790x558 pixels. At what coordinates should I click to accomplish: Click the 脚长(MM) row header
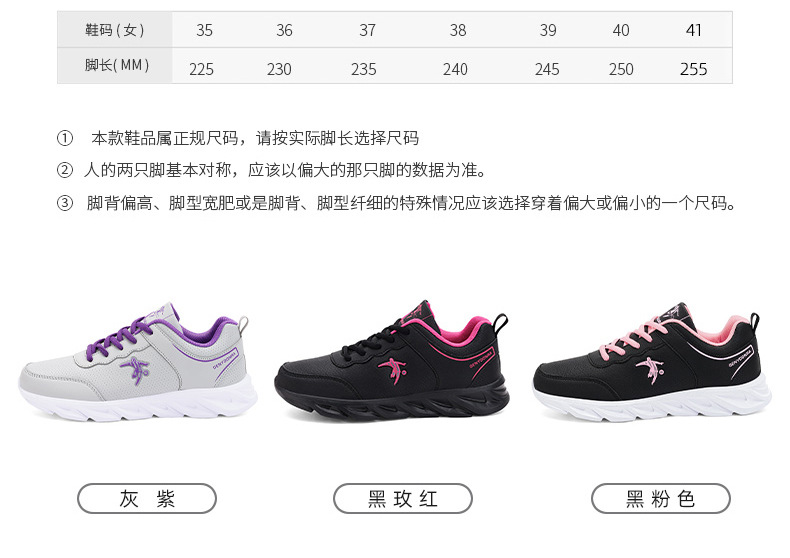(x=115, y=65)
